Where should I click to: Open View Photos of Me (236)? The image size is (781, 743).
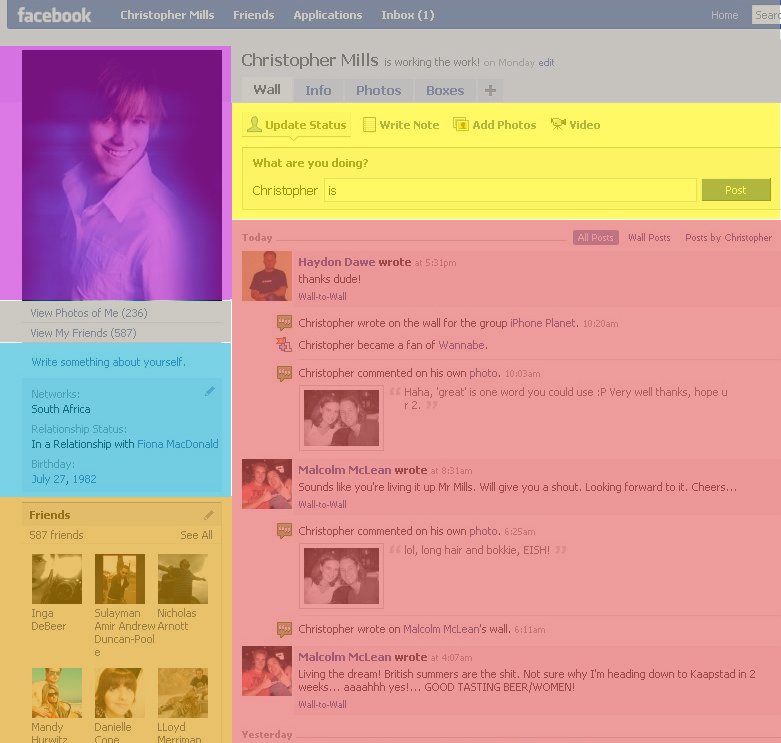[x=89, y=313]
